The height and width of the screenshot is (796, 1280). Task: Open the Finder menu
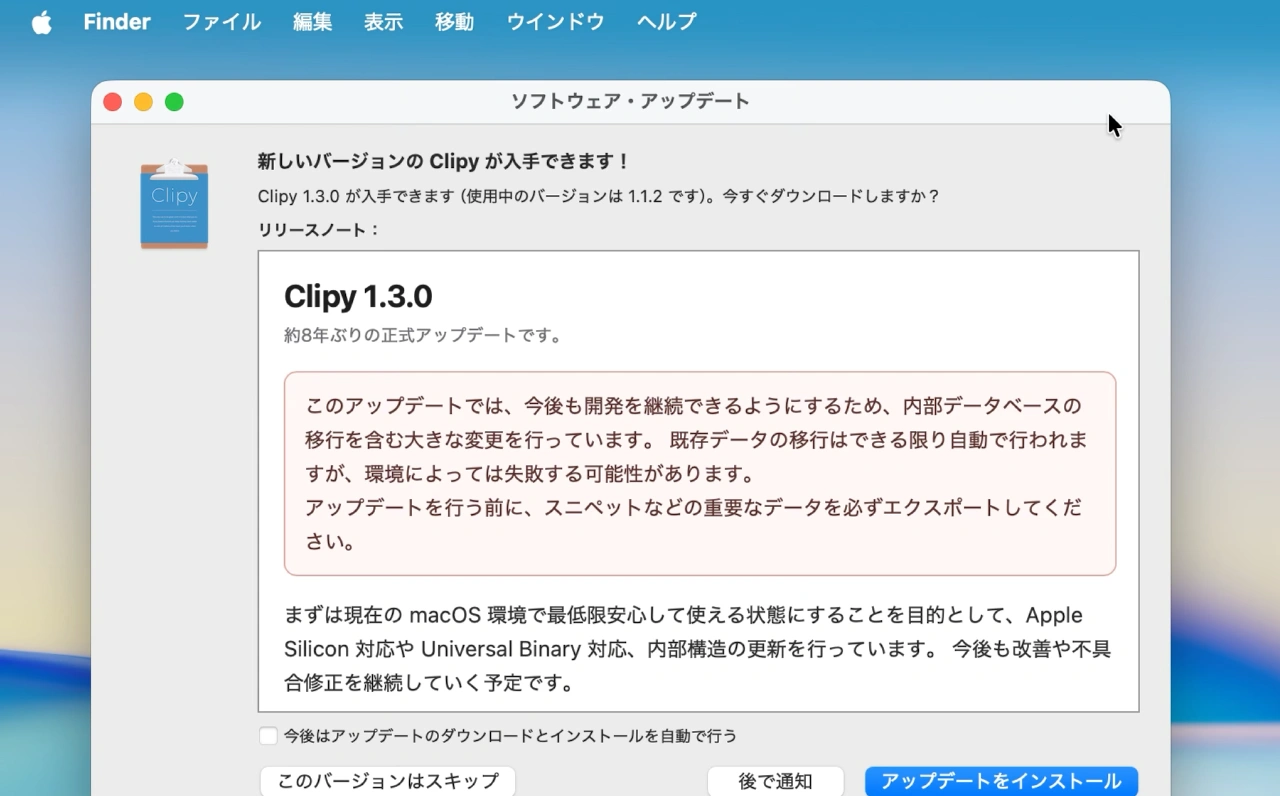tap(117, 22)
